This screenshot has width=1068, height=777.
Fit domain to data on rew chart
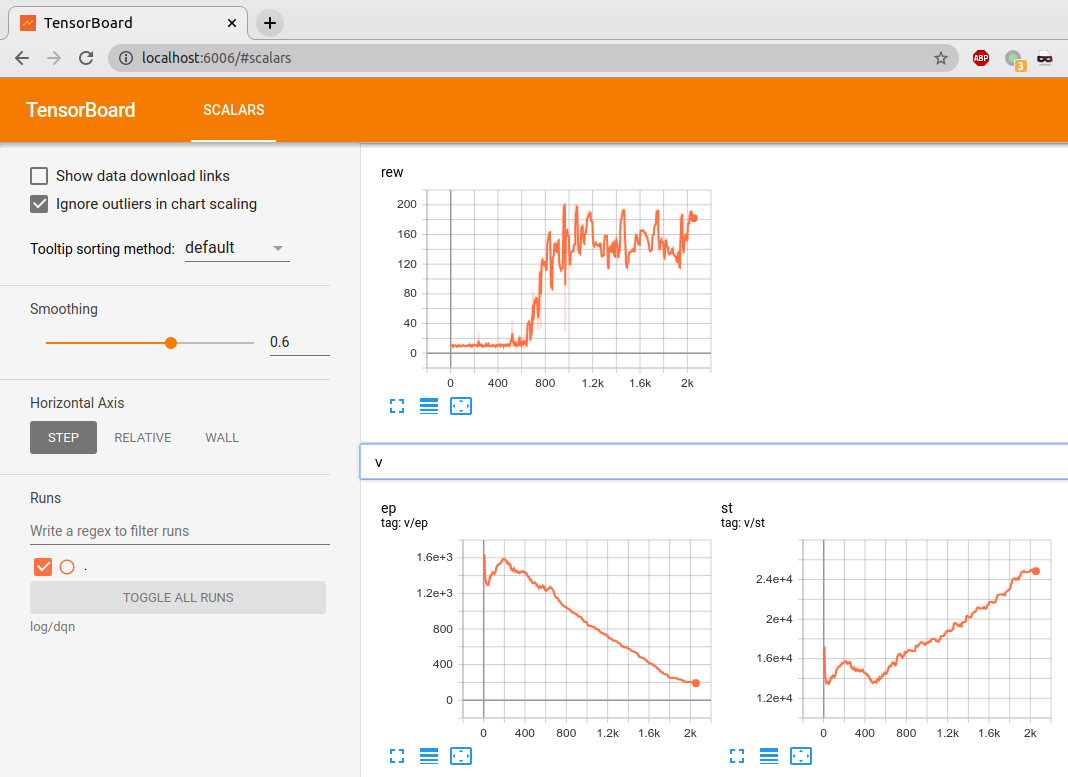[461, 407]
